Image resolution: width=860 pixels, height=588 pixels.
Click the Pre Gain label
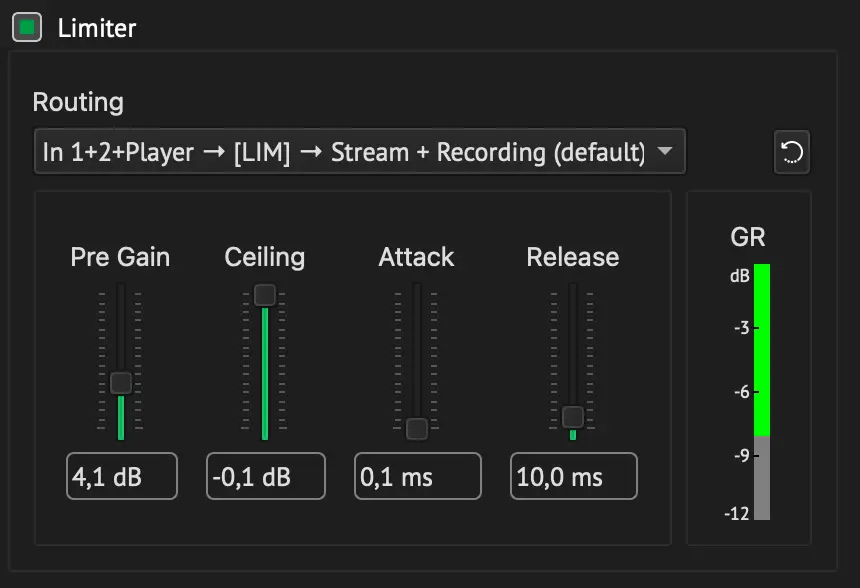tap(120, 257)
